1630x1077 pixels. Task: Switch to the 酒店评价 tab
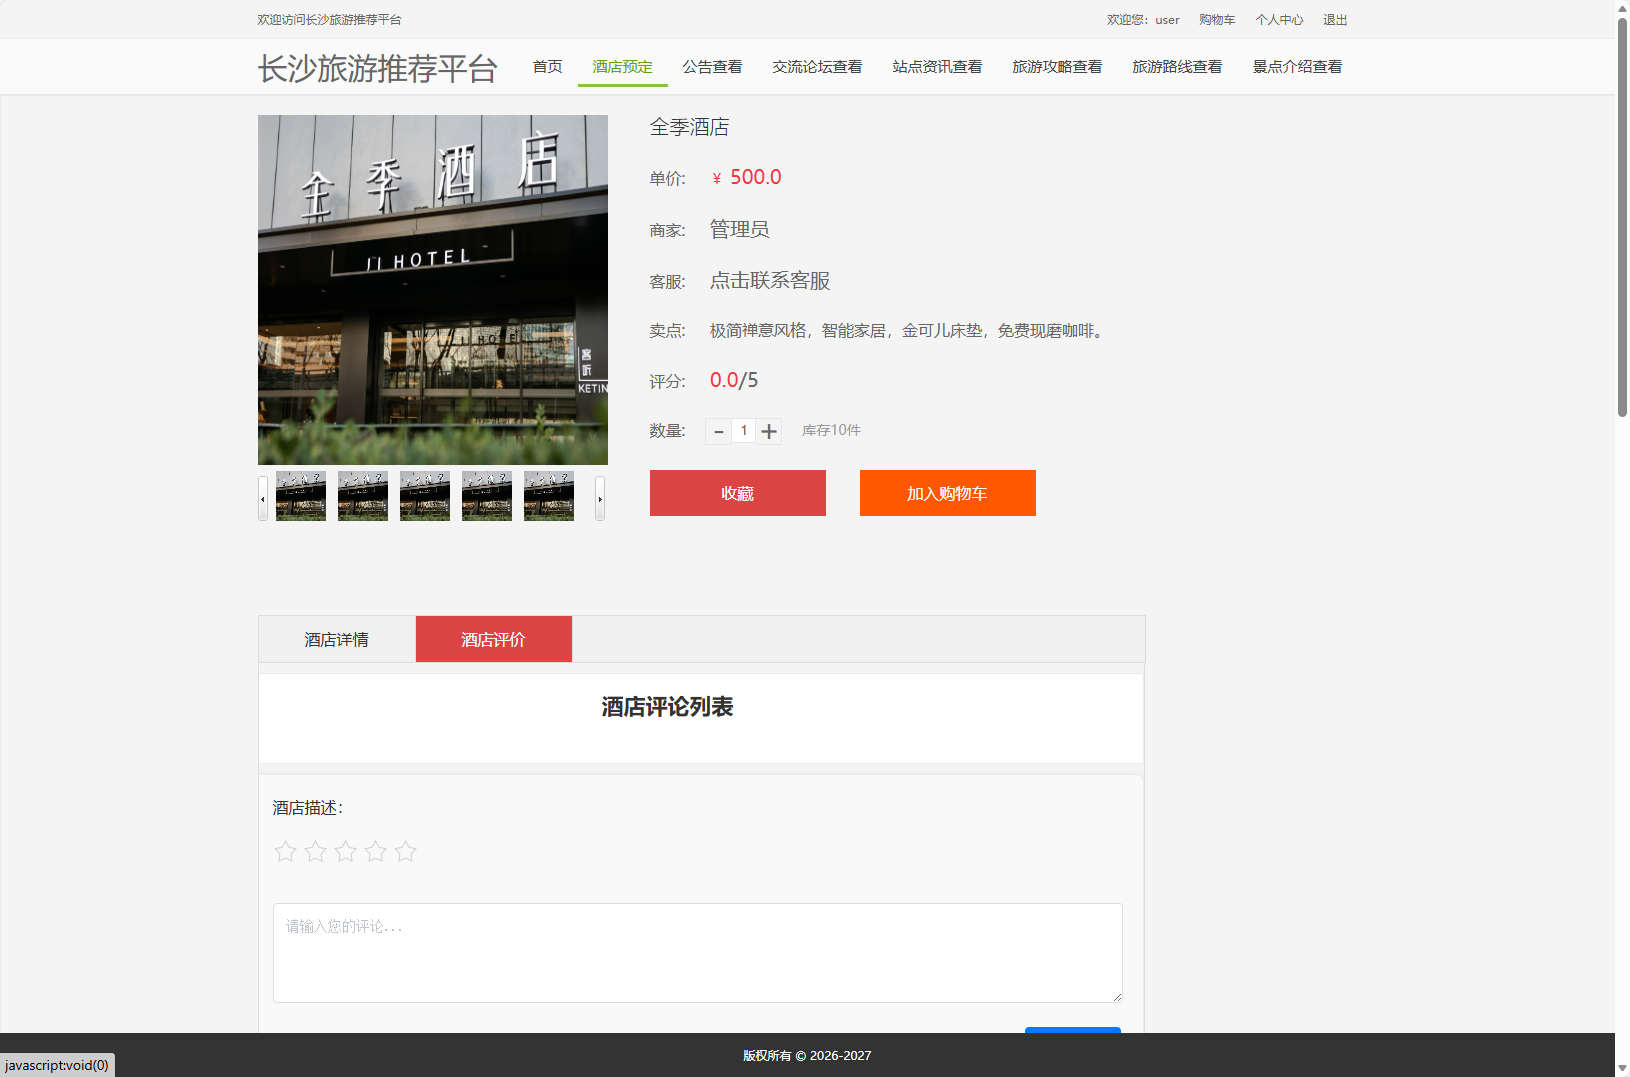[493, 639]
